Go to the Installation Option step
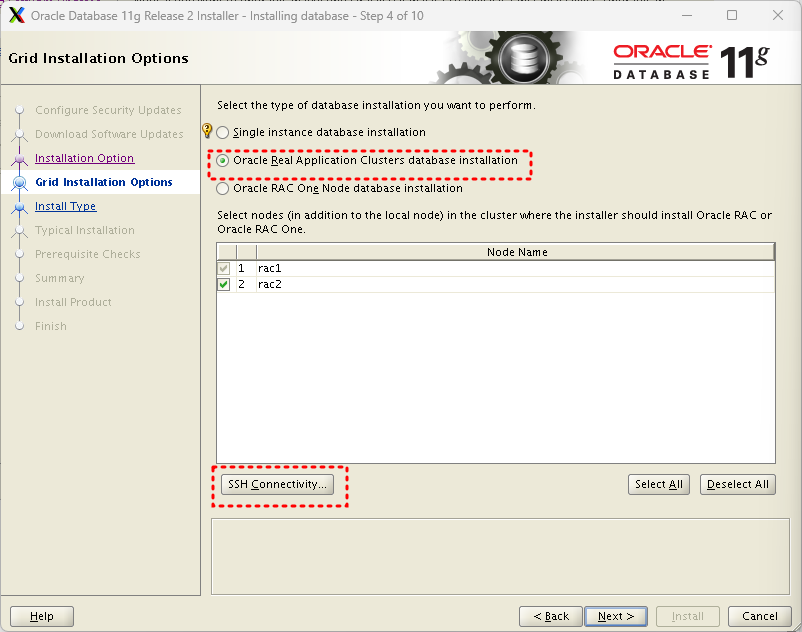This screenshot has width=802, height=632. coord(84,158)
